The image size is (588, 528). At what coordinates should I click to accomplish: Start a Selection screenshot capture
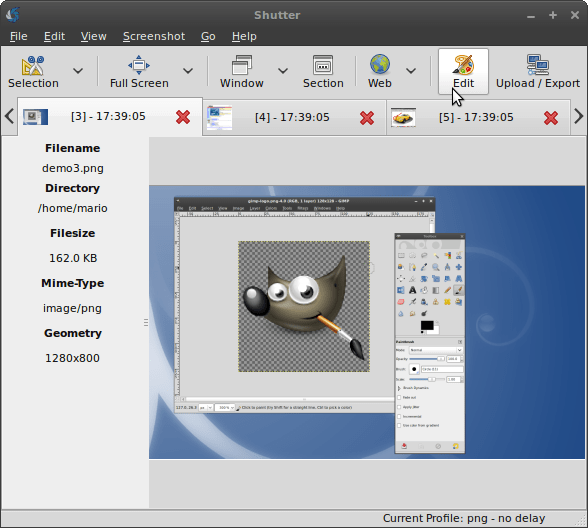pos(33,72)
